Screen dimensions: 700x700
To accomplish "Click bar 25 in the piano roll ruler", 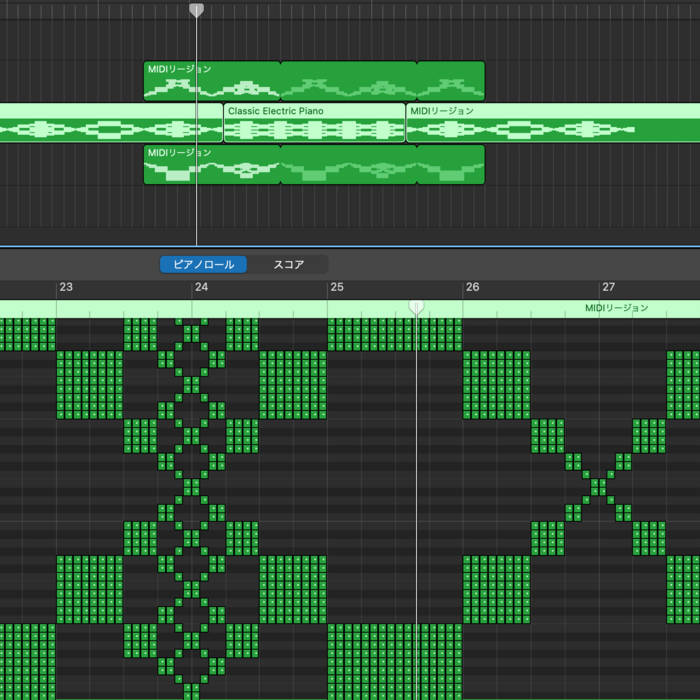I will pos(337,287).
